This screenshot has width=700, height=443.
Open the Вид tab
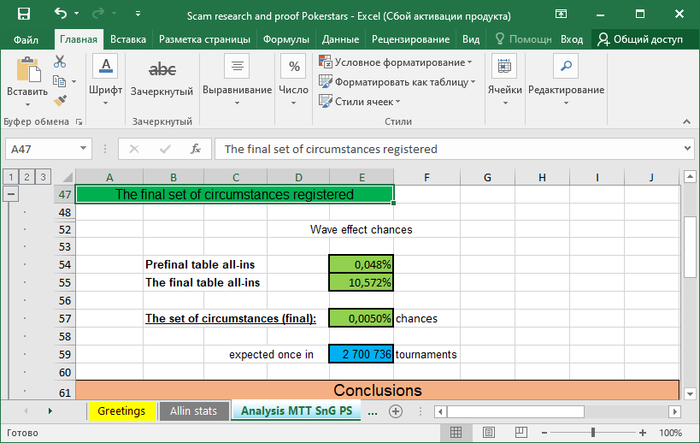click(x=471, y=40)
